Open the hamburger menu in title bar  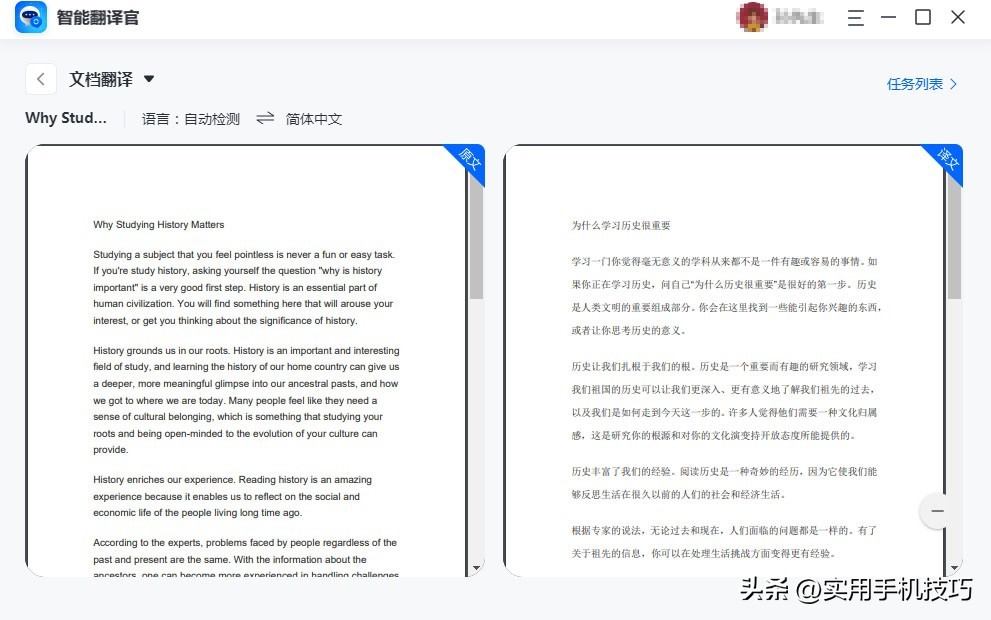click(x=855, y=17)
